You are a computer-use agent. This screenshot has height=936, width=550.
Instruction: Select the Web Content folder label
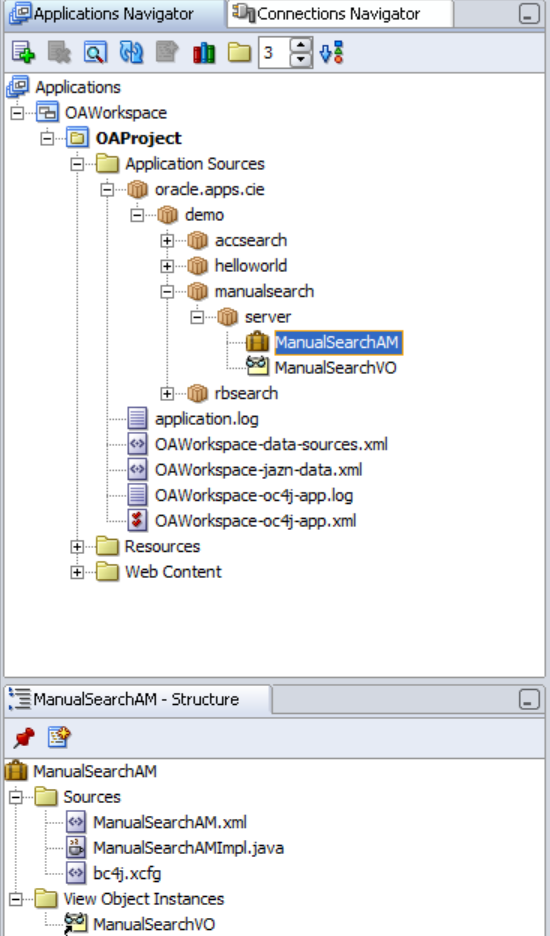(173, 572)
